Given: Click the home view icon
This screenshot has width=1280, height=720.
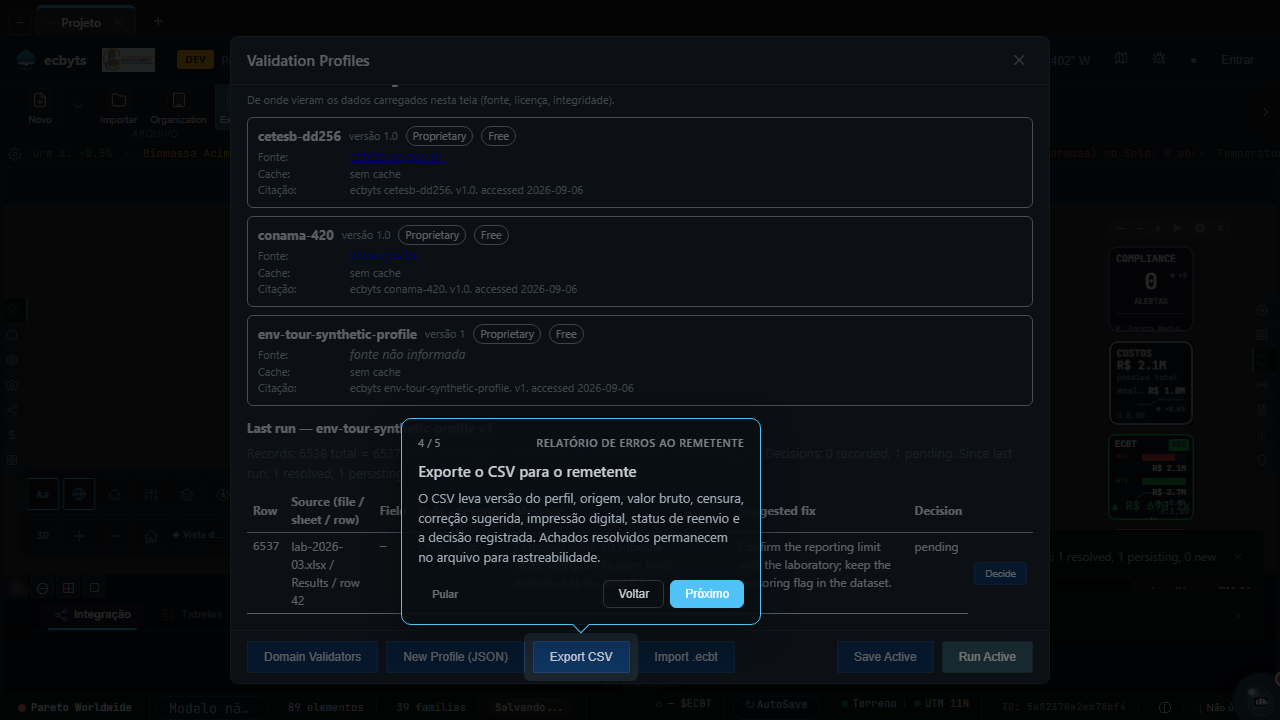Looking at the screenshot, I should click(151, 536).
